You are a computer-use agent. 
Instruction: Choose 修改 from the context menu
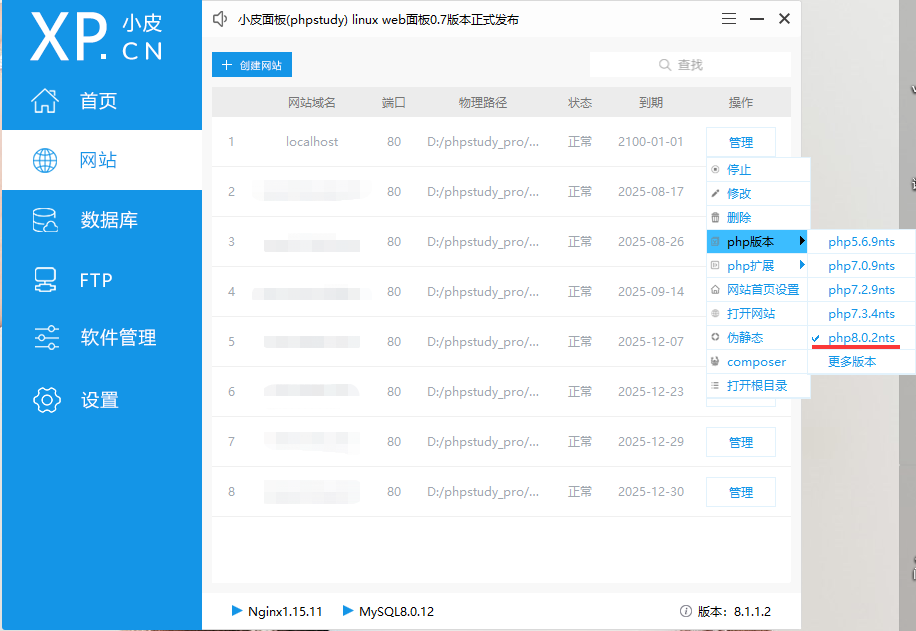point(758,193)
